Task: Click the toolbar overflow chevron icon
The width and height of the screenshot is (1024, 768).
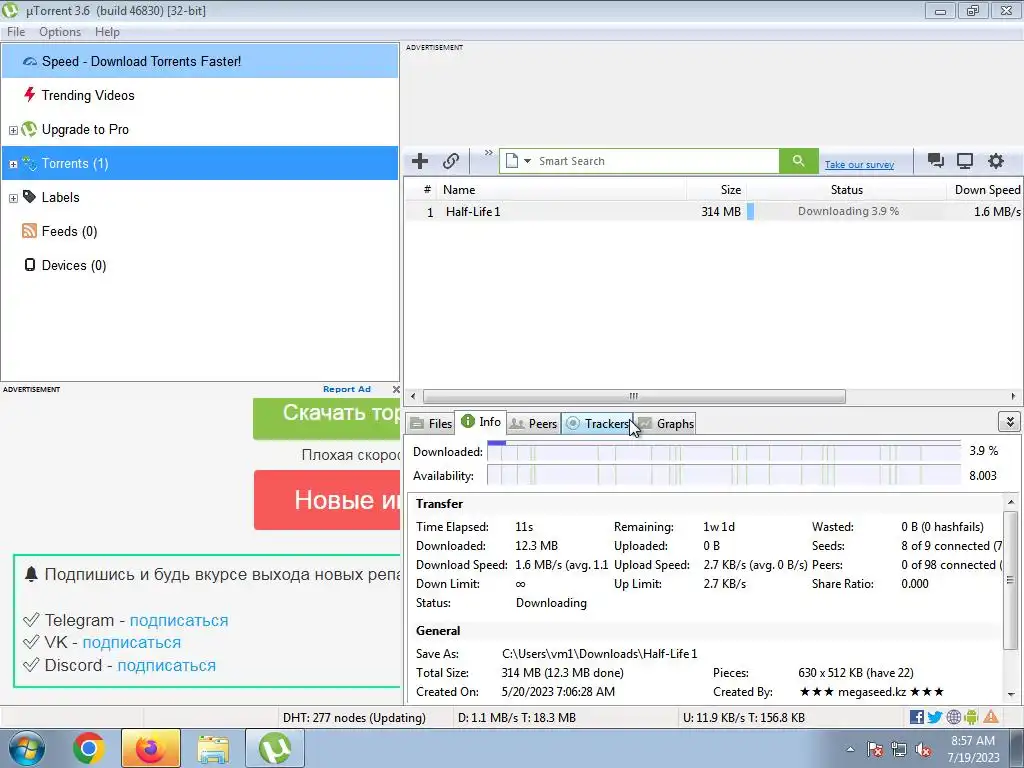Action: pos(488,153)
